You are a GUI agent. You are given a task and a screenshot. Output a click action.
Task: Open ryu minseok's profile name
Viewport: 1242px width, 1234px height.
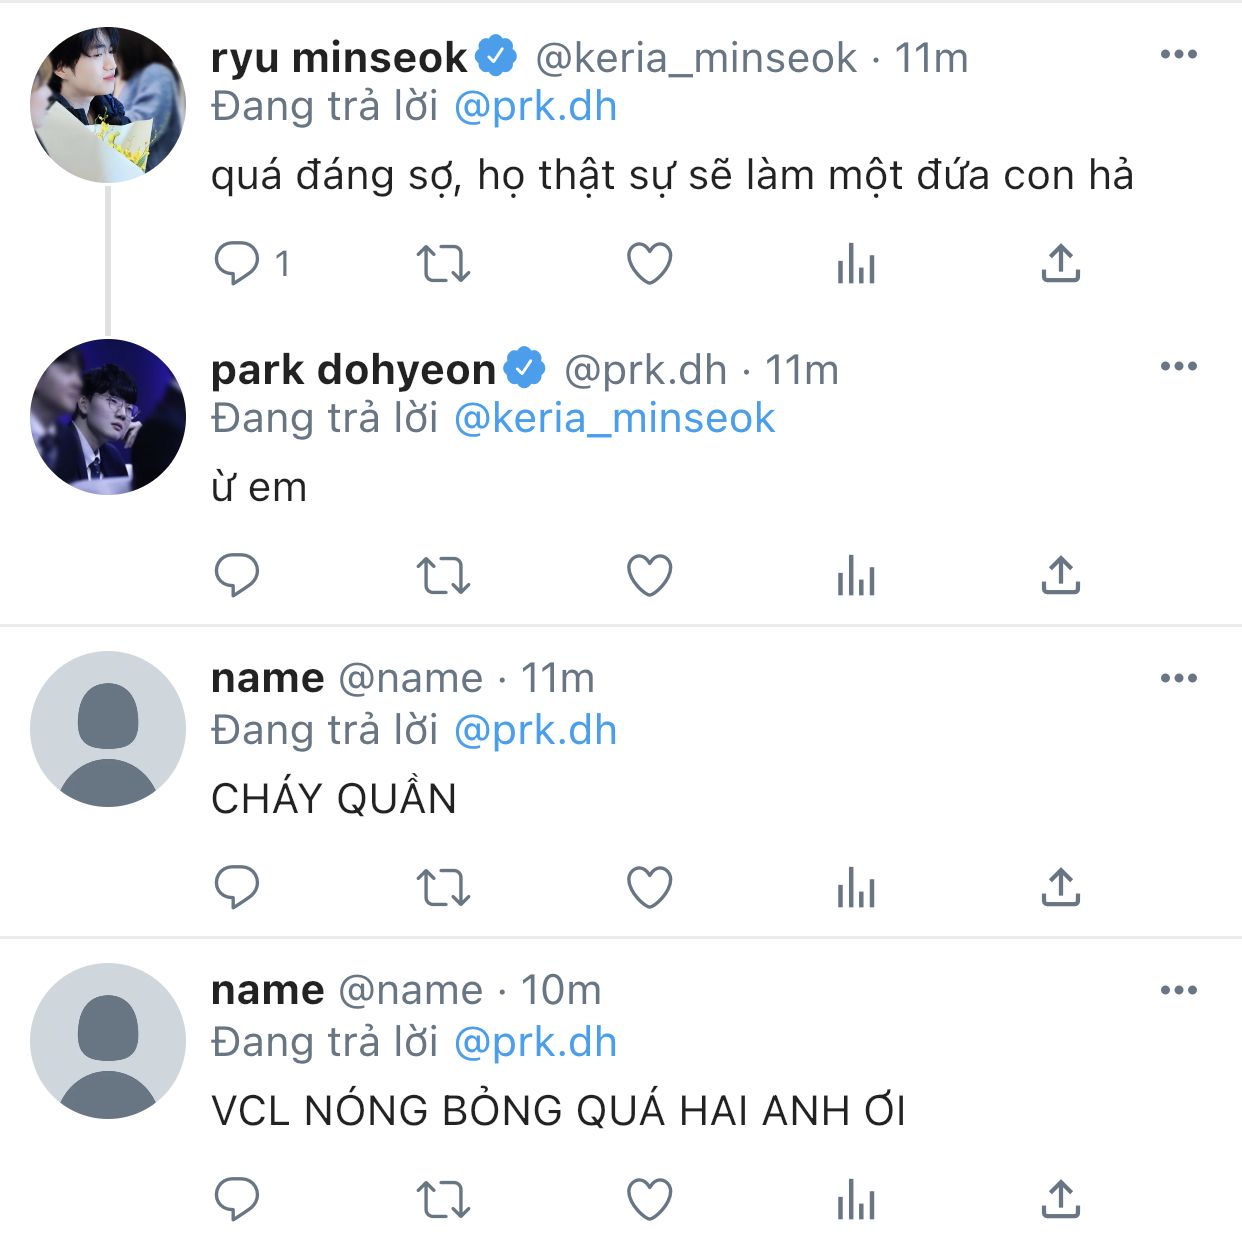coord(339,58)
